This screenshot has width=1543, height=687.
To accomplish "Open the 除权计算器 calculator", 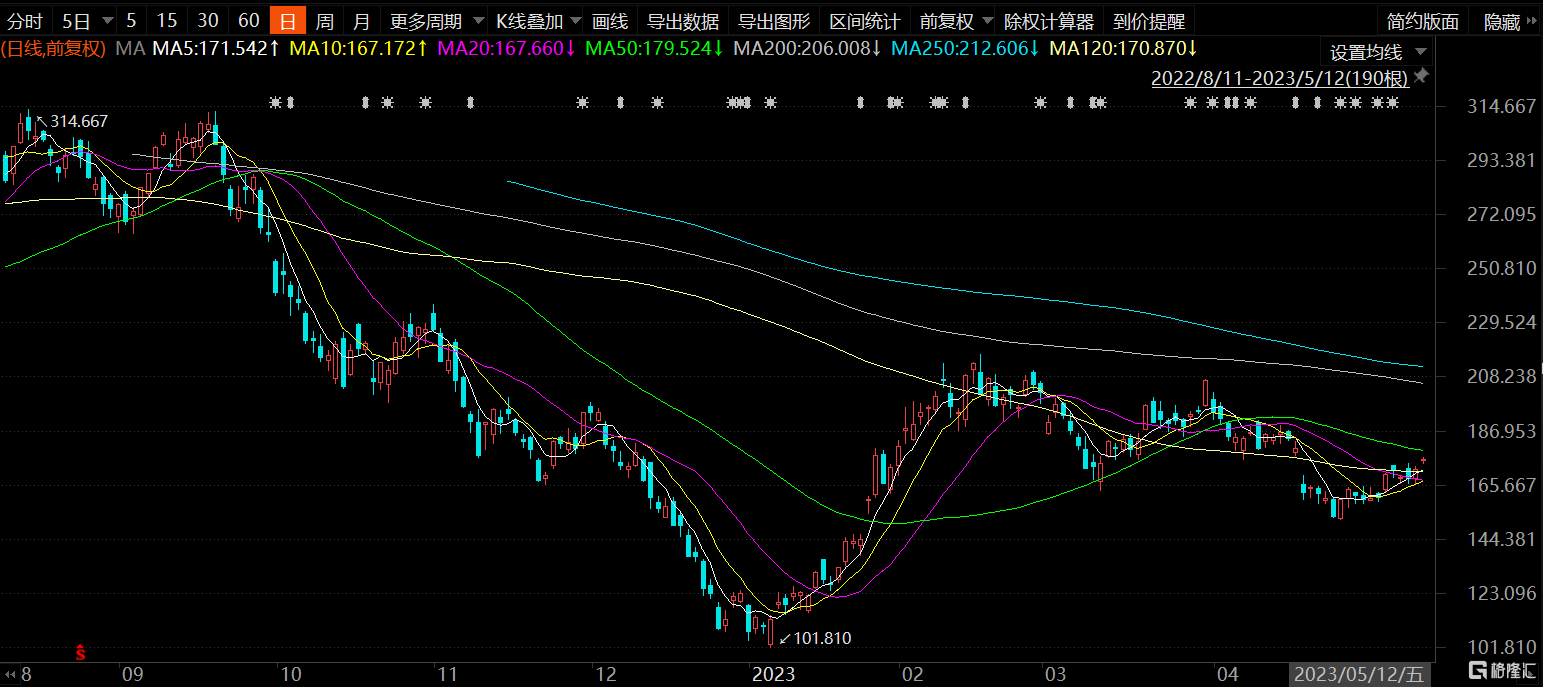I will click(x=1049, y=21).
